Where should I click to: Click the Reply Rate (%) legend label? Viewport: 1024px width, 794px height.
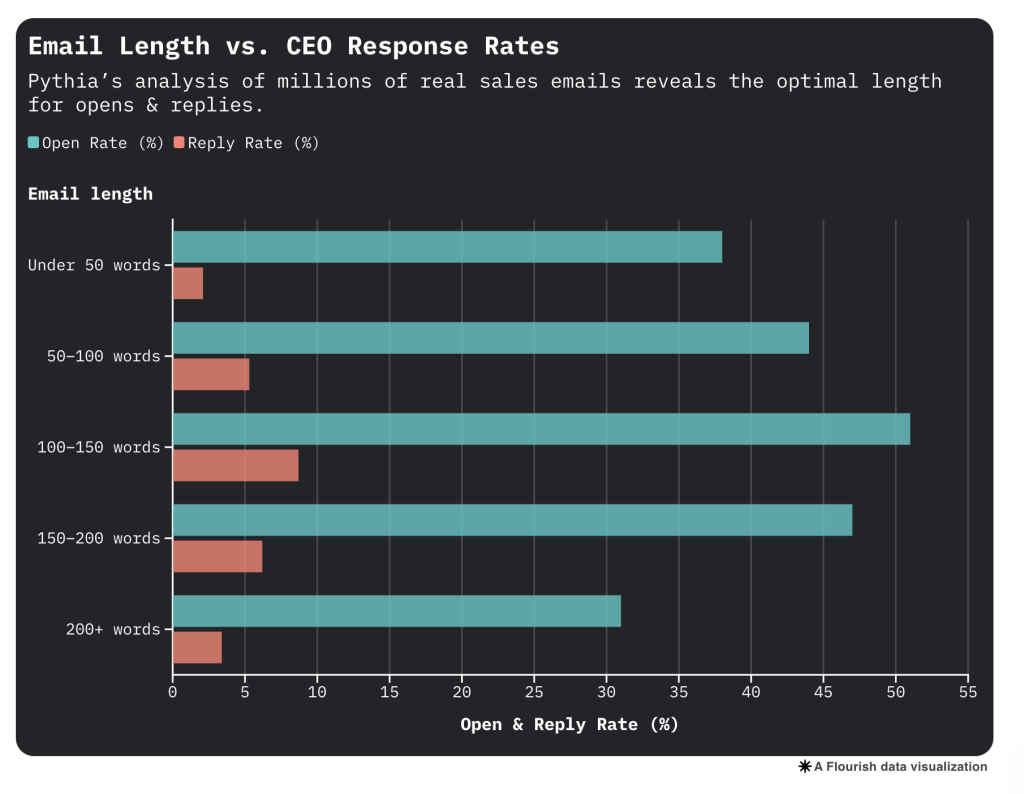253,143
